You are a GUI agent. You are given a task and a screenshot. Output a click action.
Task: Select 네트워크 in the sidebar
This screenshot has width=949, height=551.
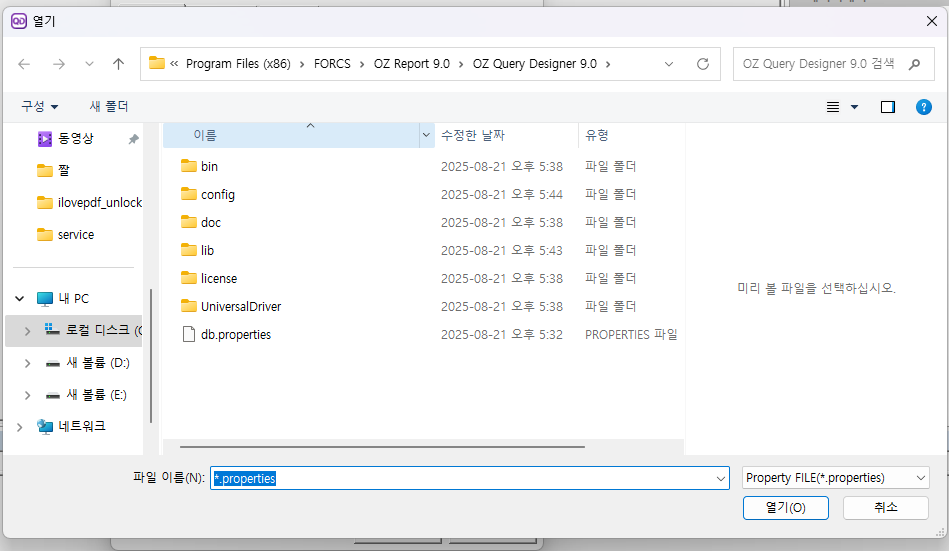point(82,426)
